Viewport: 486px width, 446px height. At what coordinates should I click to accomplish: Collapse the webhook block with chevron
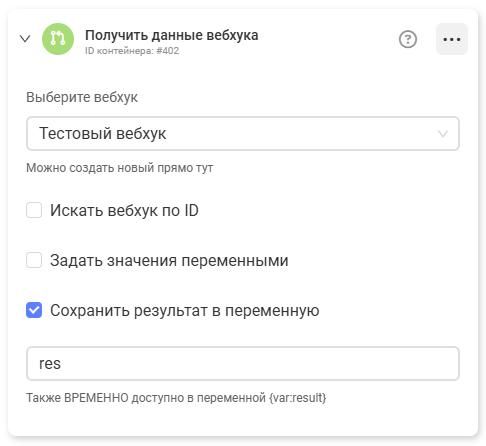click(x=25, y=39)
